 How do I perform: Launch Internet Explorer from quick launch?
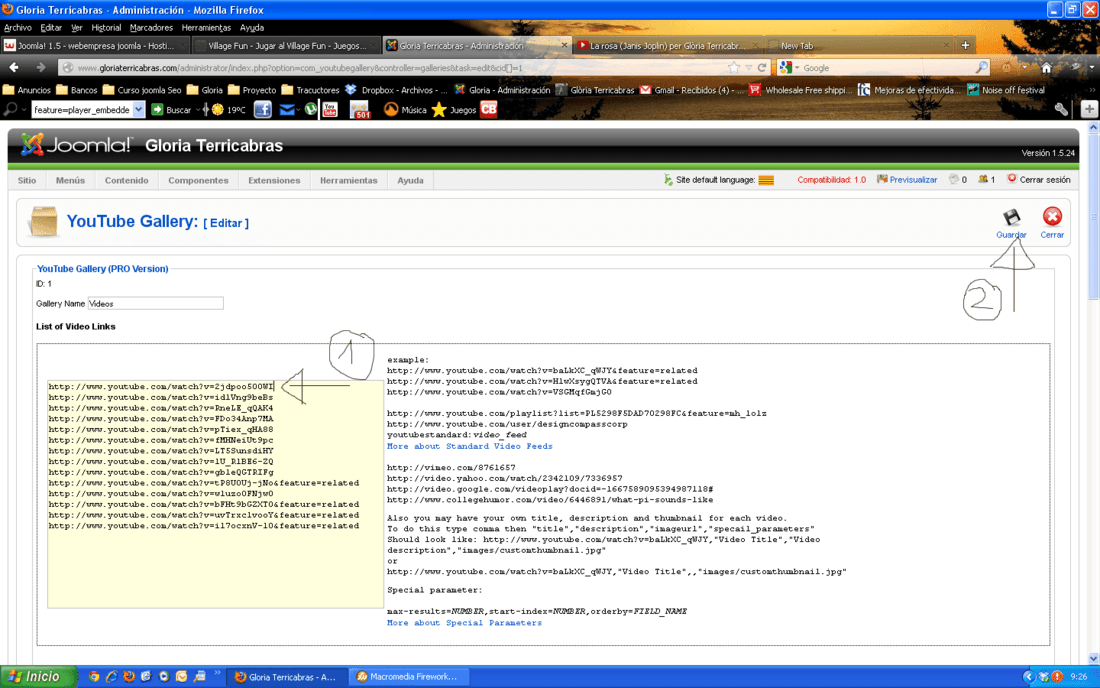112,677
